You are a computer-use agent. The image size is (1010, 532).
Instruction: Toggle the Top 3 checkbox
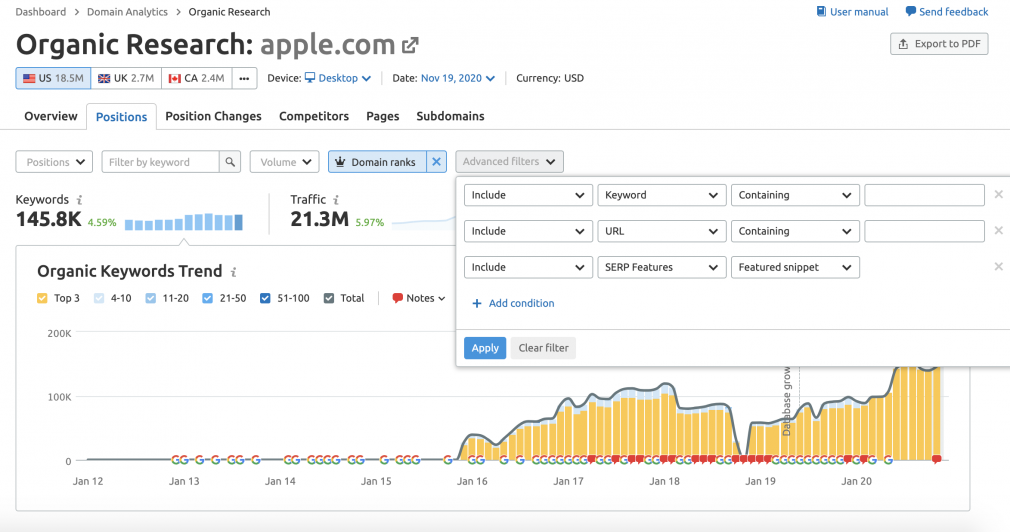pos(43,298)
